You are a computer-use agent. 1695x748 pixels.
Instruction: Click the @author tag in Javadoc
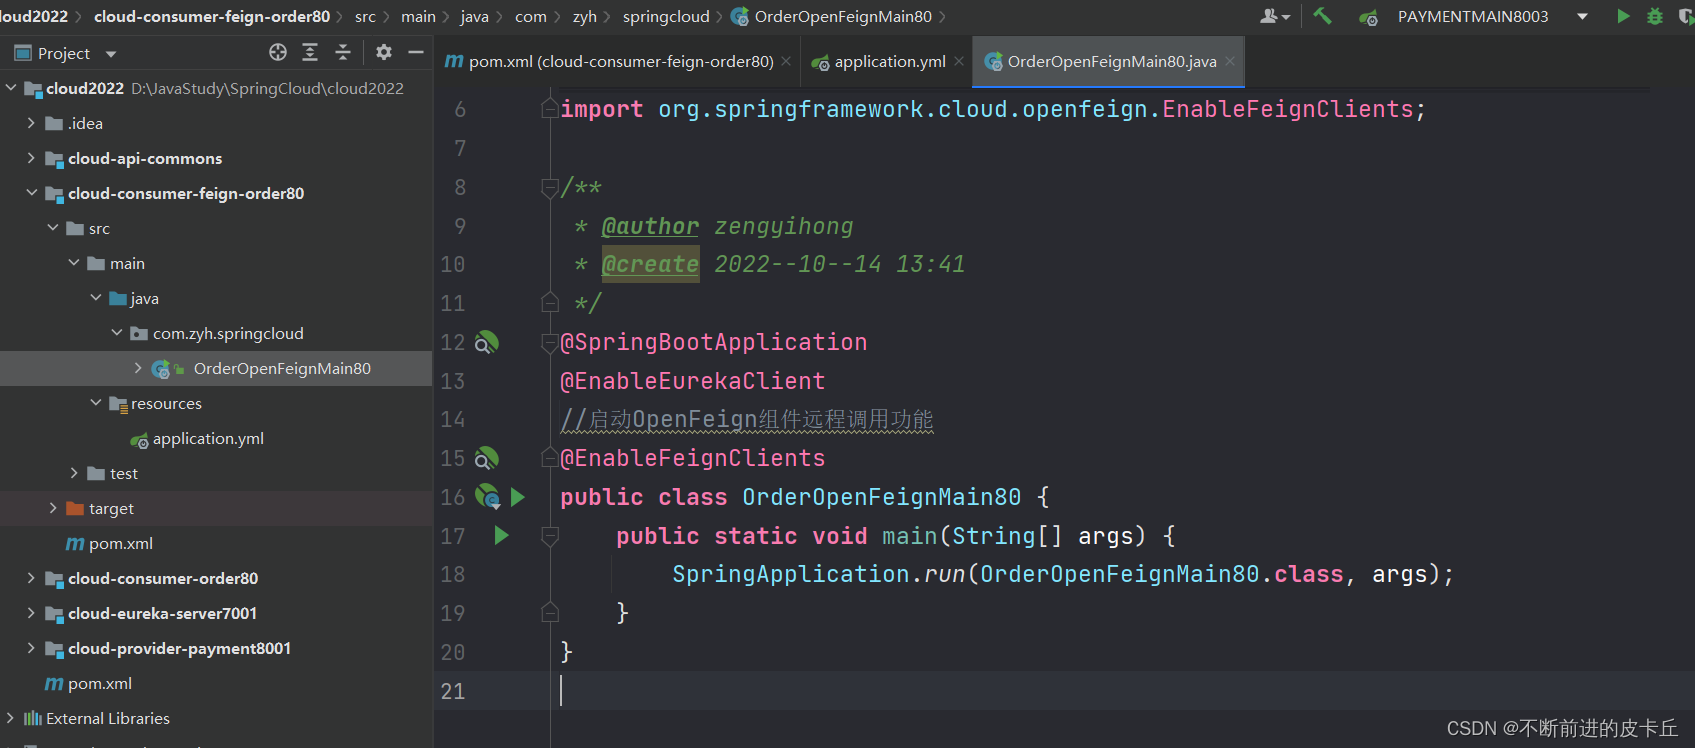(x=650, y=226)
